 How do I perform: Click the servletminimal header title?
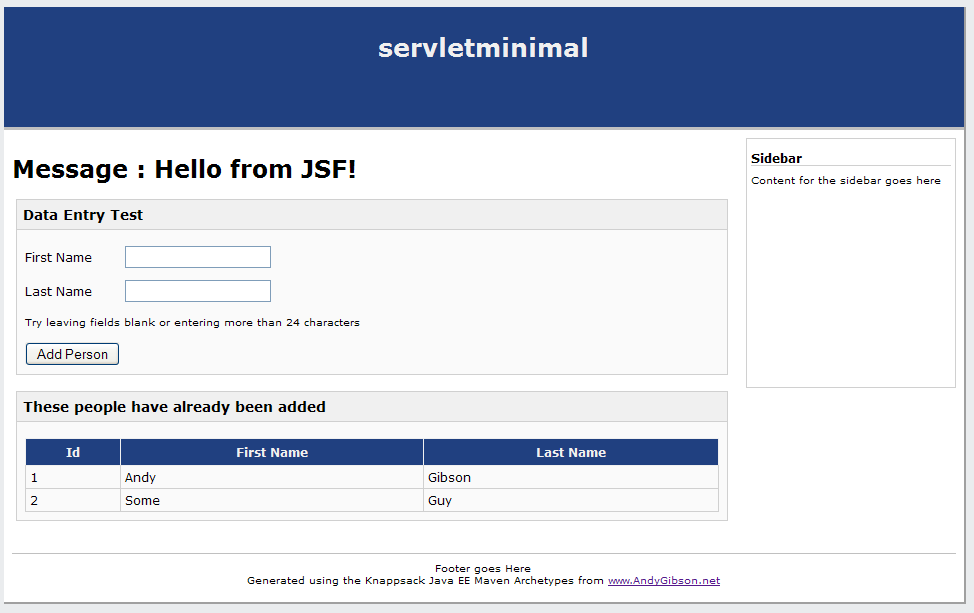pyautogui.click(x=483, y=48)
